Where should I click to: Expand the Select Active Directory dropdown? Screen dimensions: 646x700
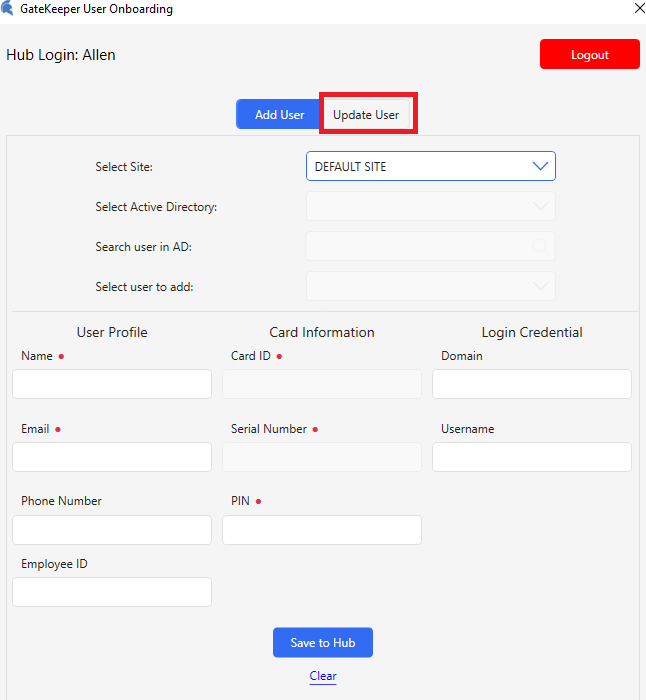click(430, 206)
